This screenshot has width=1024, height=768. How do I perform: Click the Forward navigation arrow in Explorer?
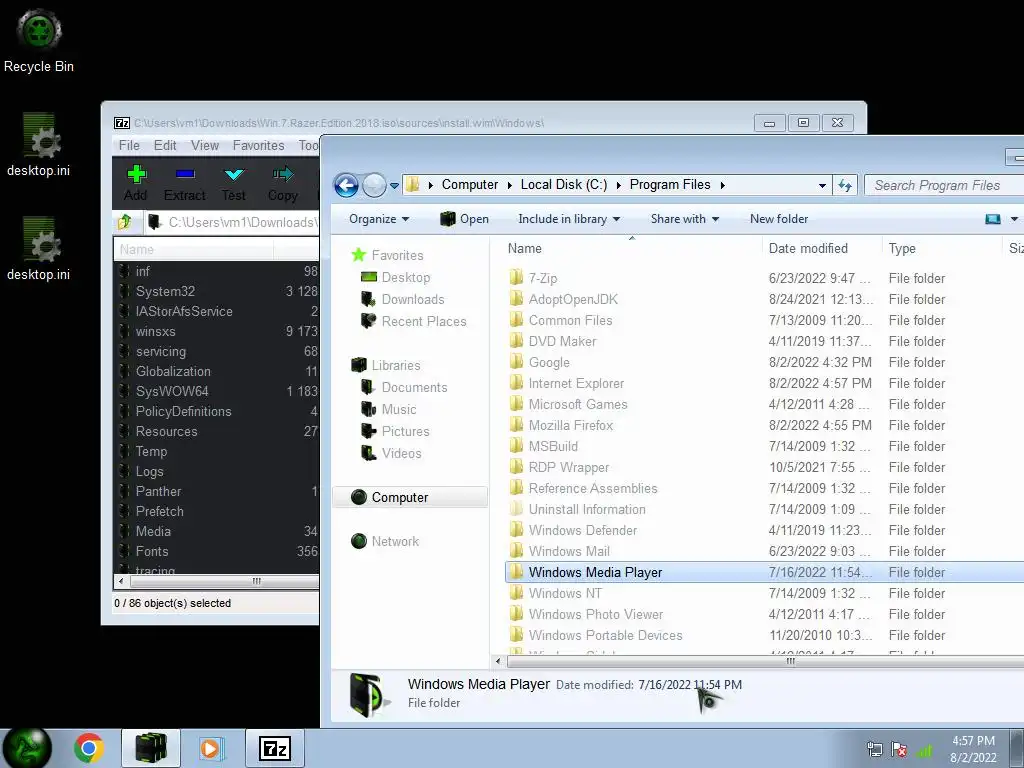coord(374,185)
